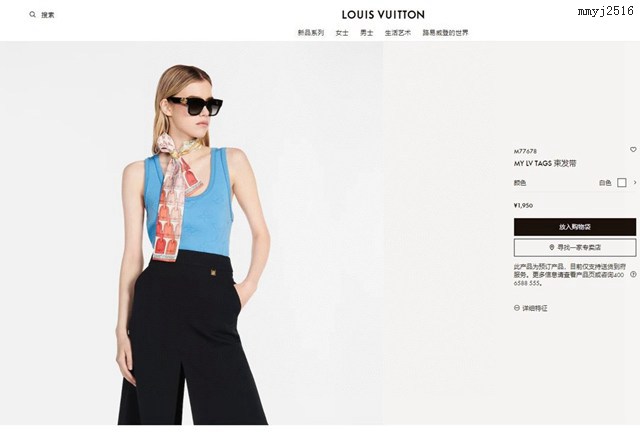Select the white color swatch

622,182
